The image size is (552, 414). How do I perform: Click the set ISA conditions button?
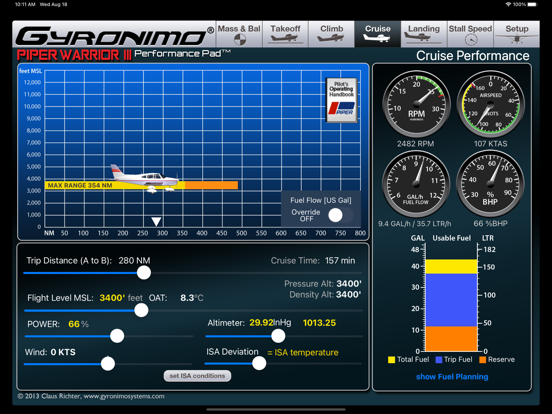coord(197,376)
